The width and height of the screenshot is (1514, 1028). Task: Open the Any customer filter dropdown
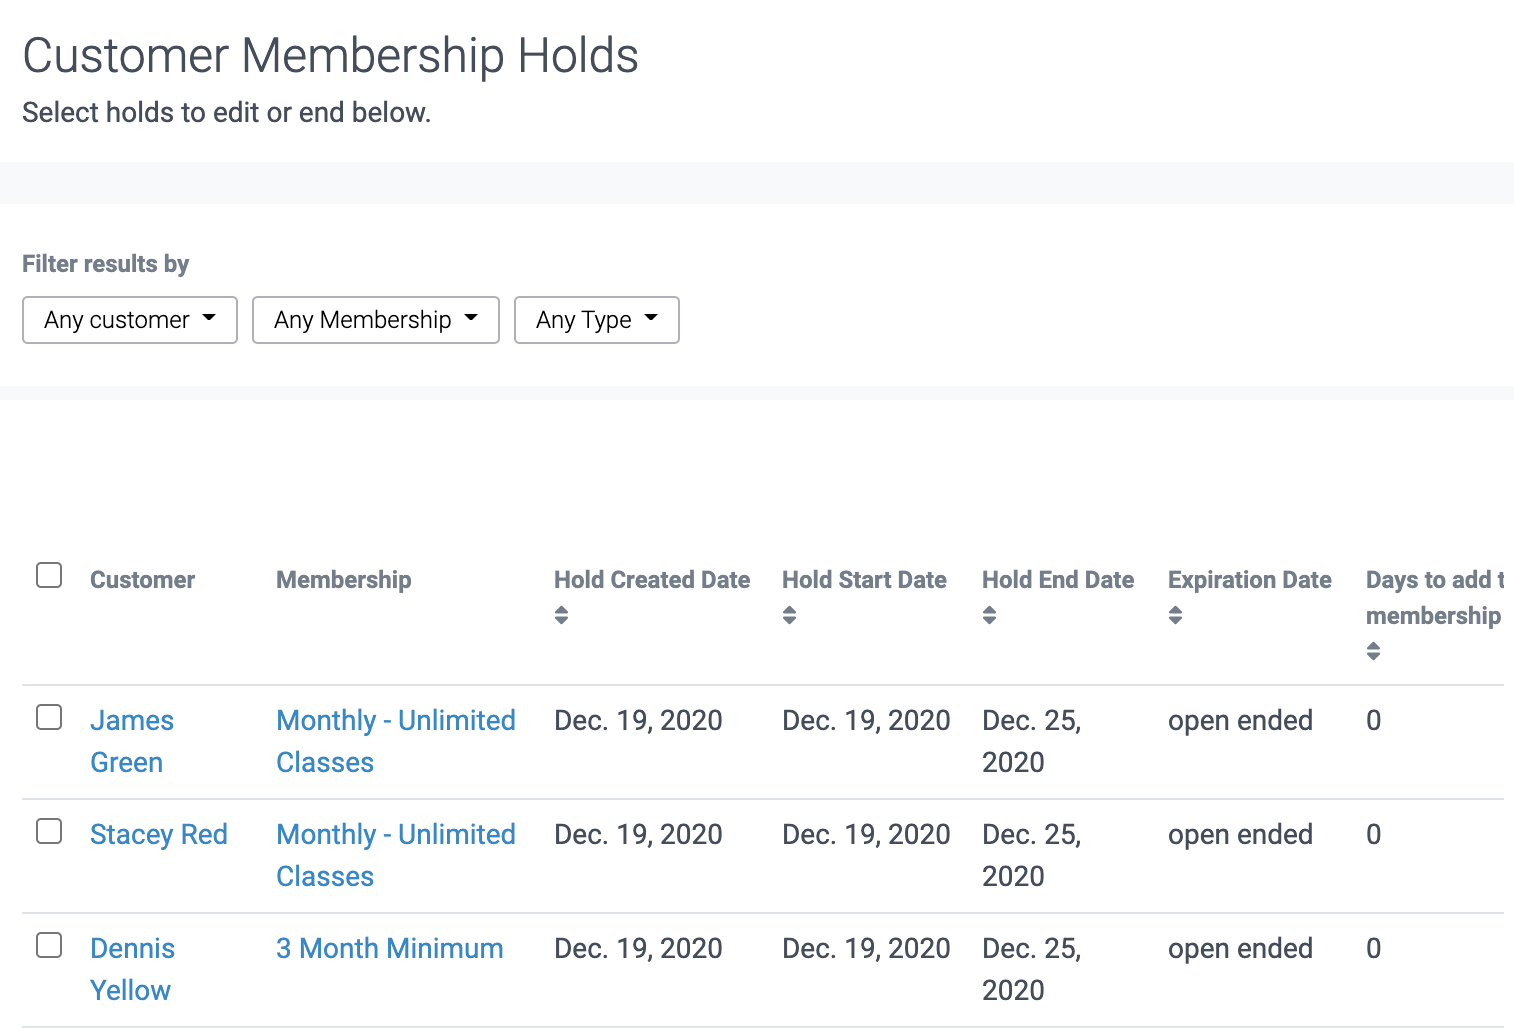(129, 320)
